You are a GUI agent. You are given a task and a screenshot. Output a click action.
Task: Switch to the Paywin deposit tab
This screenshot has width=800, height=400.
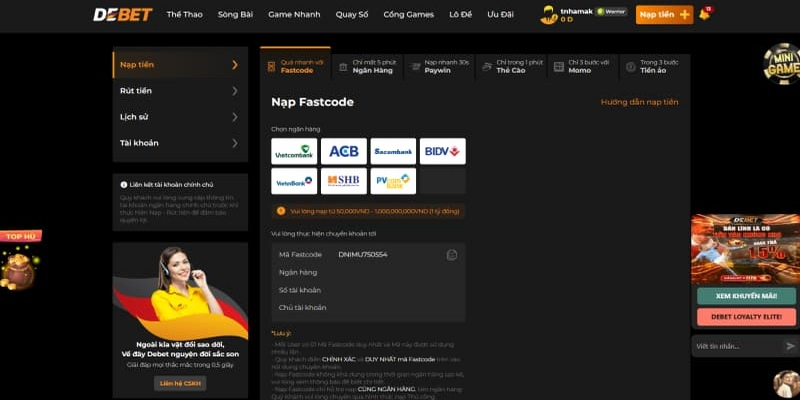pyautogui.click(x=439, y=66)
